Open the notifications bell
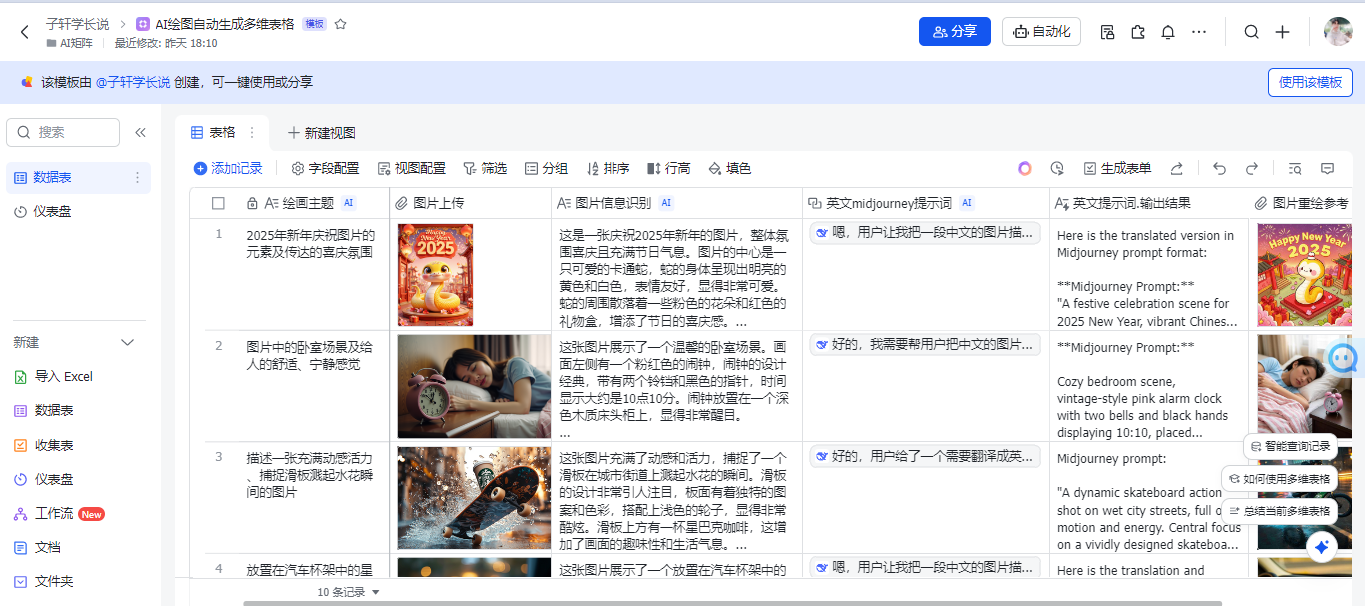 [x=1167, y=32]
